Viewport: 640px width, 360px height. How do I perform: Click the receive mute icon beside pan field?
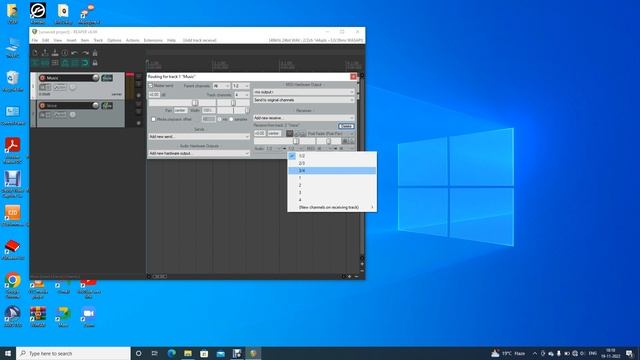click(x=289, y=133)
